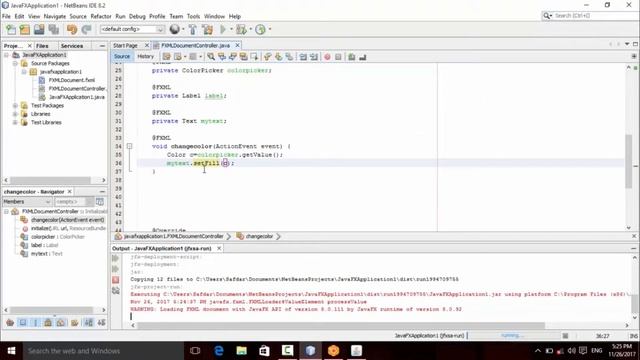Toggle Rectangular Selection in editor toolbar
The width and height of the screenshot is (640, 360).
point(254,57)
